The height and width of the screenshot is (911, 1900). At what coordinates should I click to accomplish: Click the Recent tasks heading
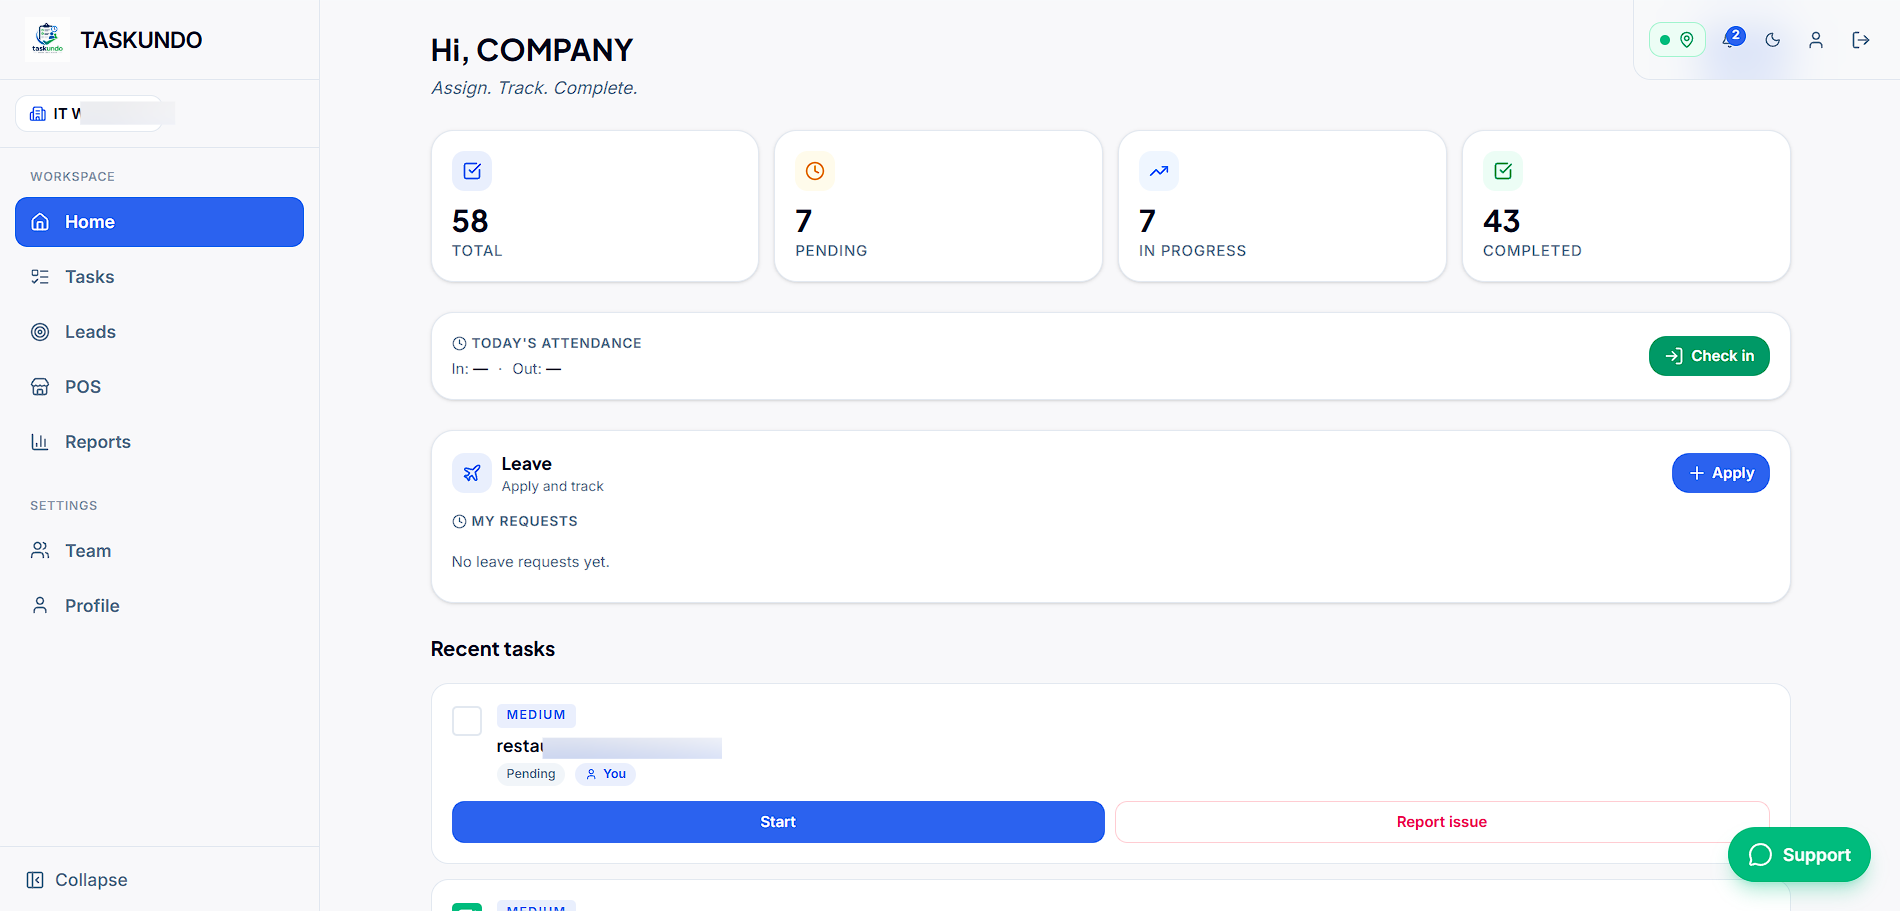pyautogui.click(x=493, y=649)
